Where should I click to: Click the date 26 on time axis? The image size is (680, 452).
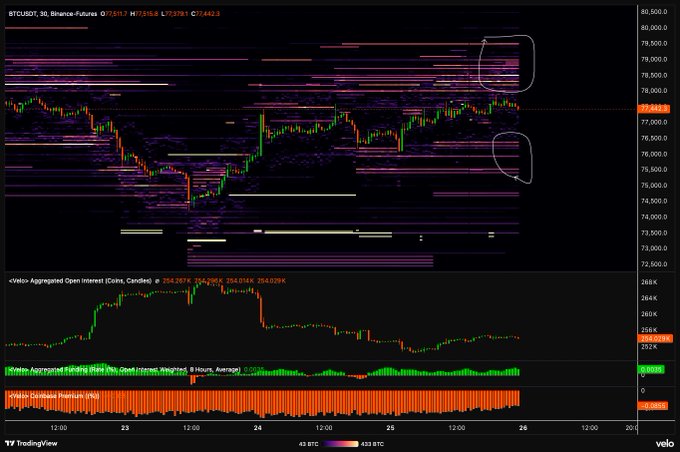523,428
